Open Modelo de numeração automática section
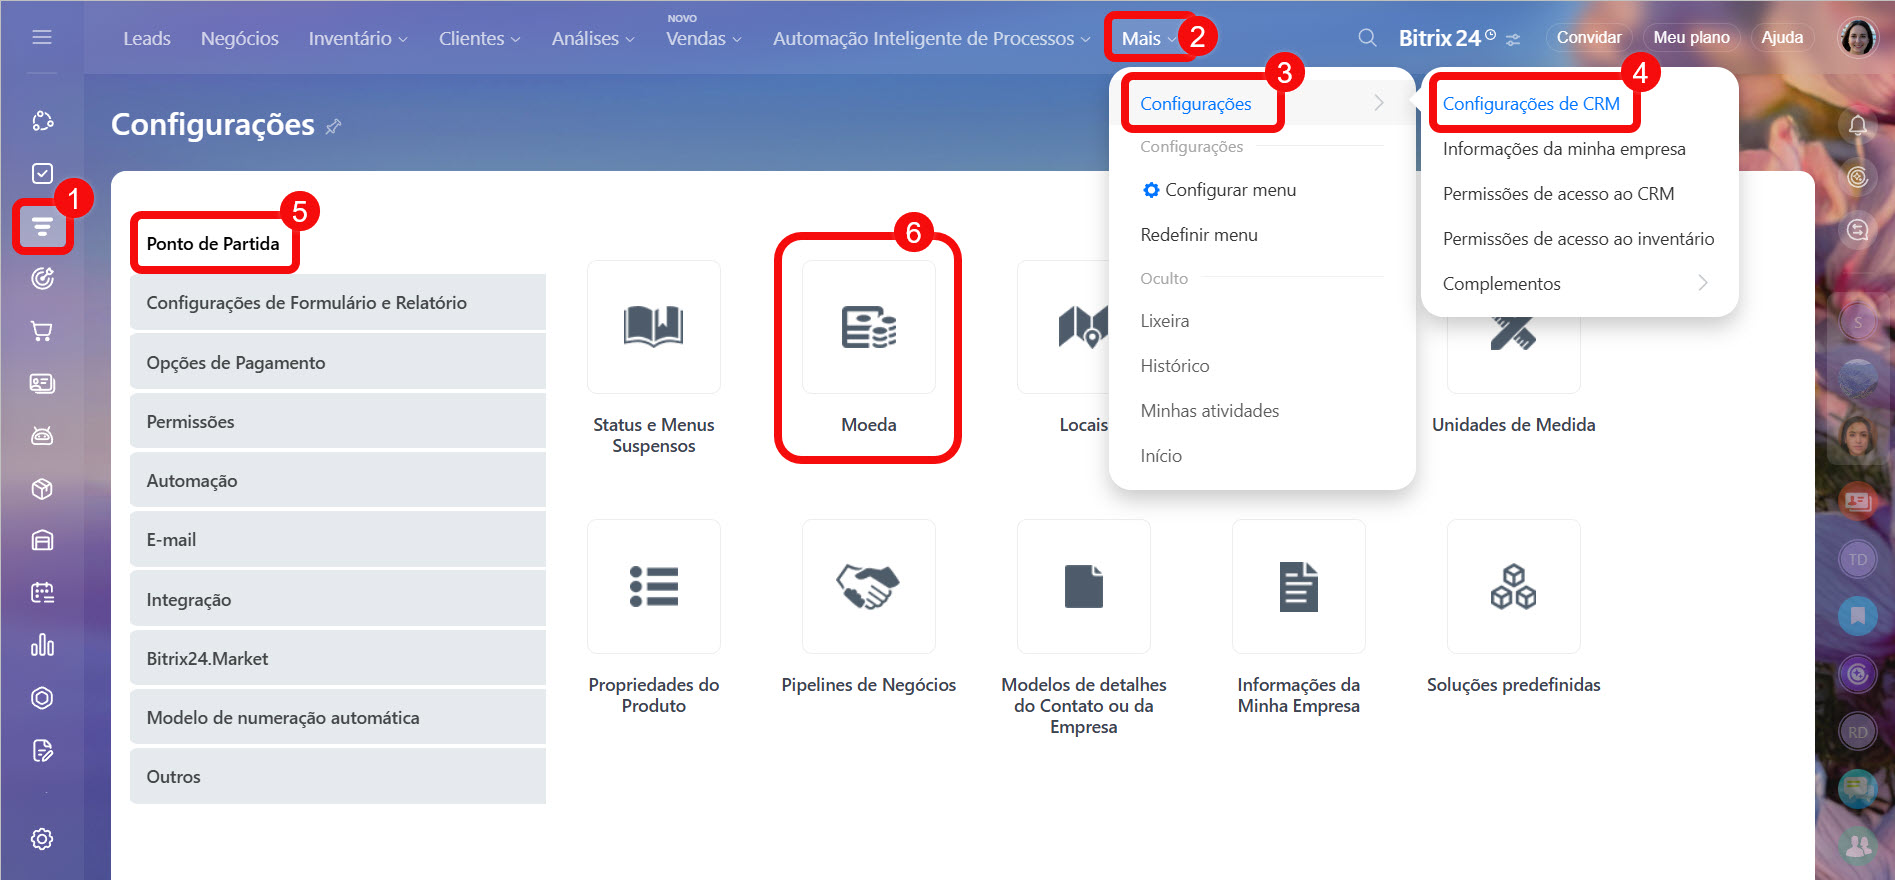This screenshot has height=880, width=1895. pyautogui.click(x=338, y=717)
